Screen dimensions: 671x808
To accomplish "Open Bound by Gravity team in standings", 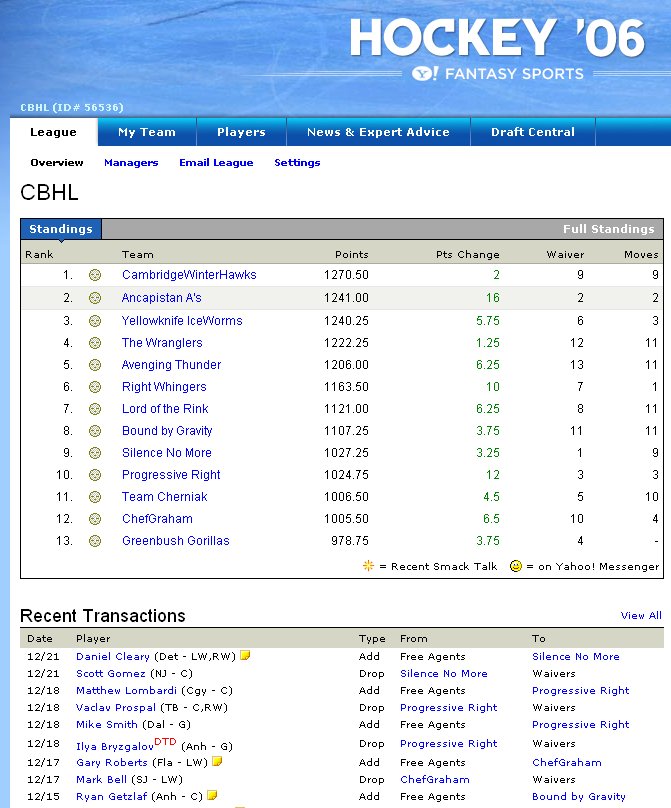I will point(167,431).
